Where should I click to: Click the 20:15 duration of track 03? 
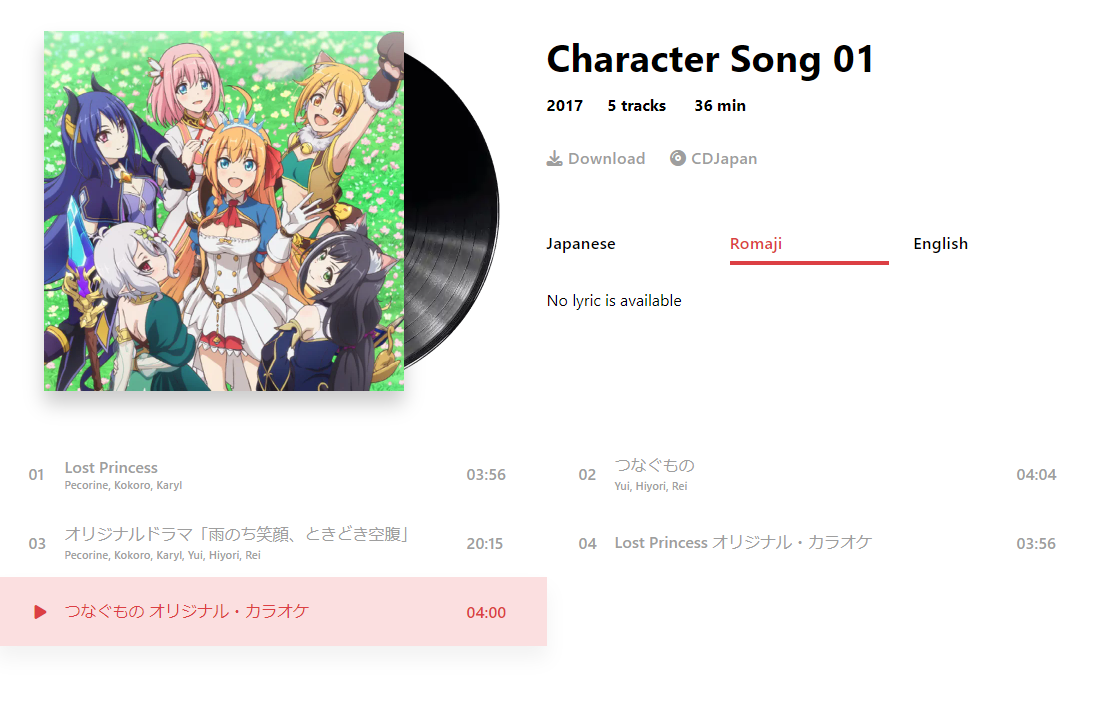(485, 543)
